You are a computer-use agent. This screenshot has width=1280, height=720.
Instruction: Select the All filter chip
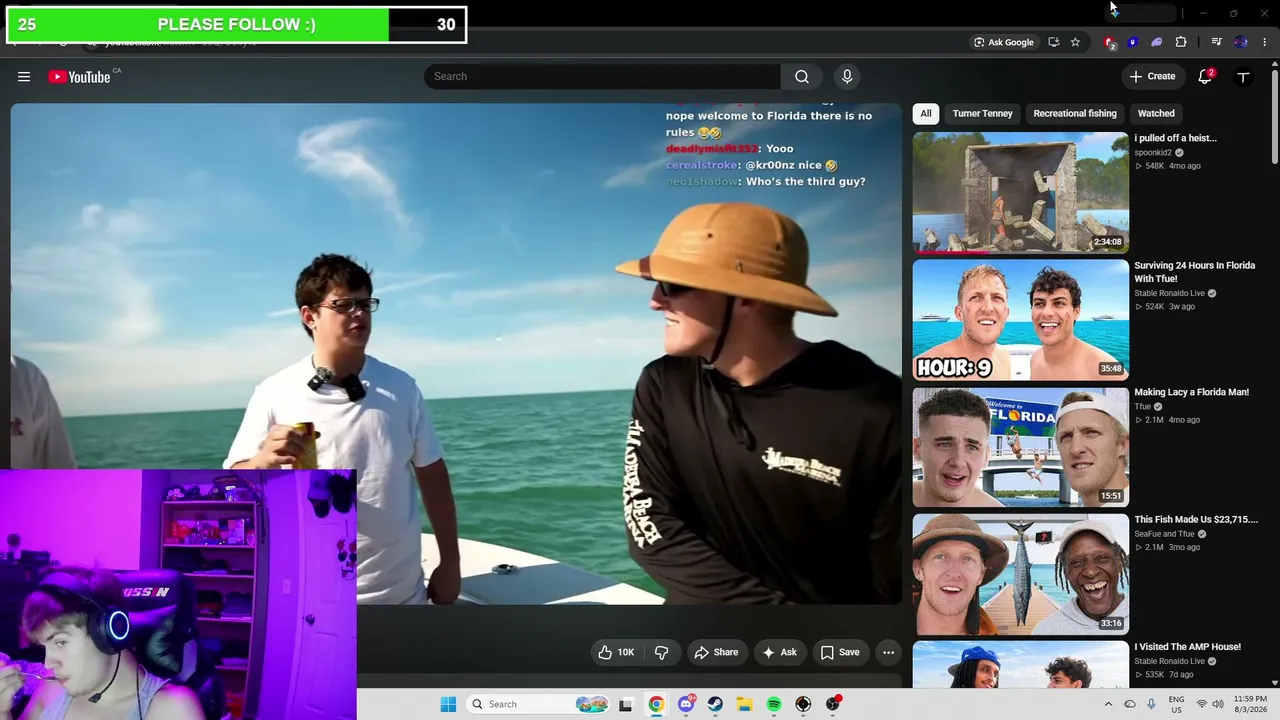(x=926, y=114)
